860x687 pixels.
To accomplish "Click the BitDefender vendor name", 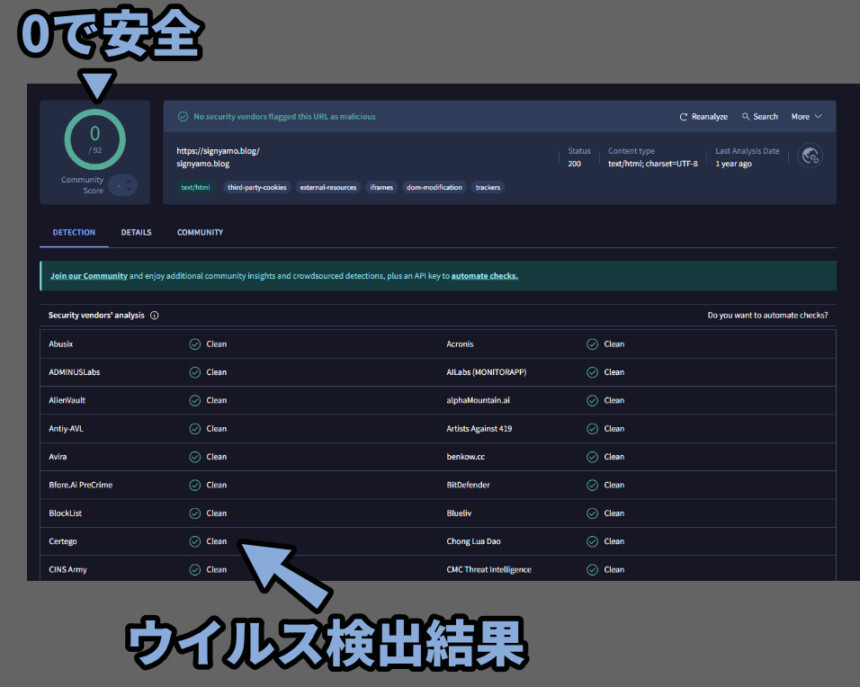I will click(x=468, y=485).
